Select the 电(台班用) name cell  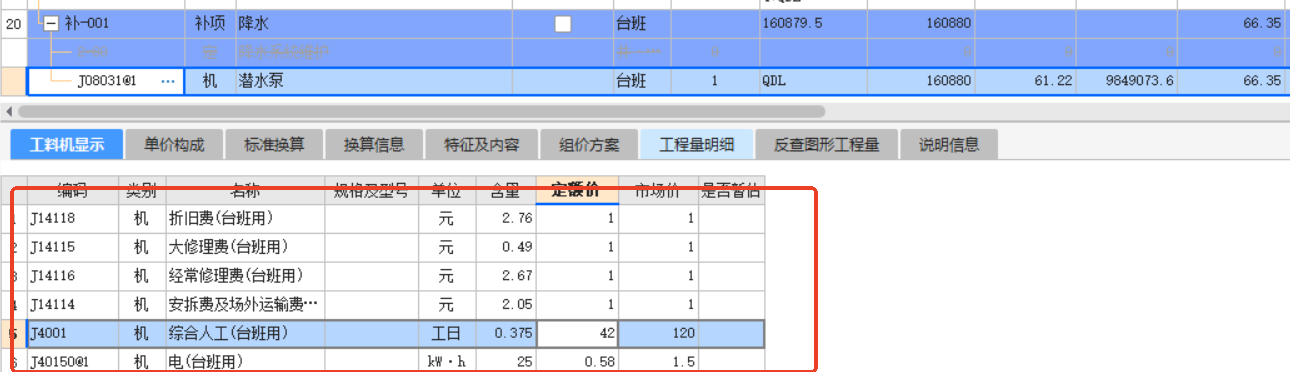tap(246, 361)
